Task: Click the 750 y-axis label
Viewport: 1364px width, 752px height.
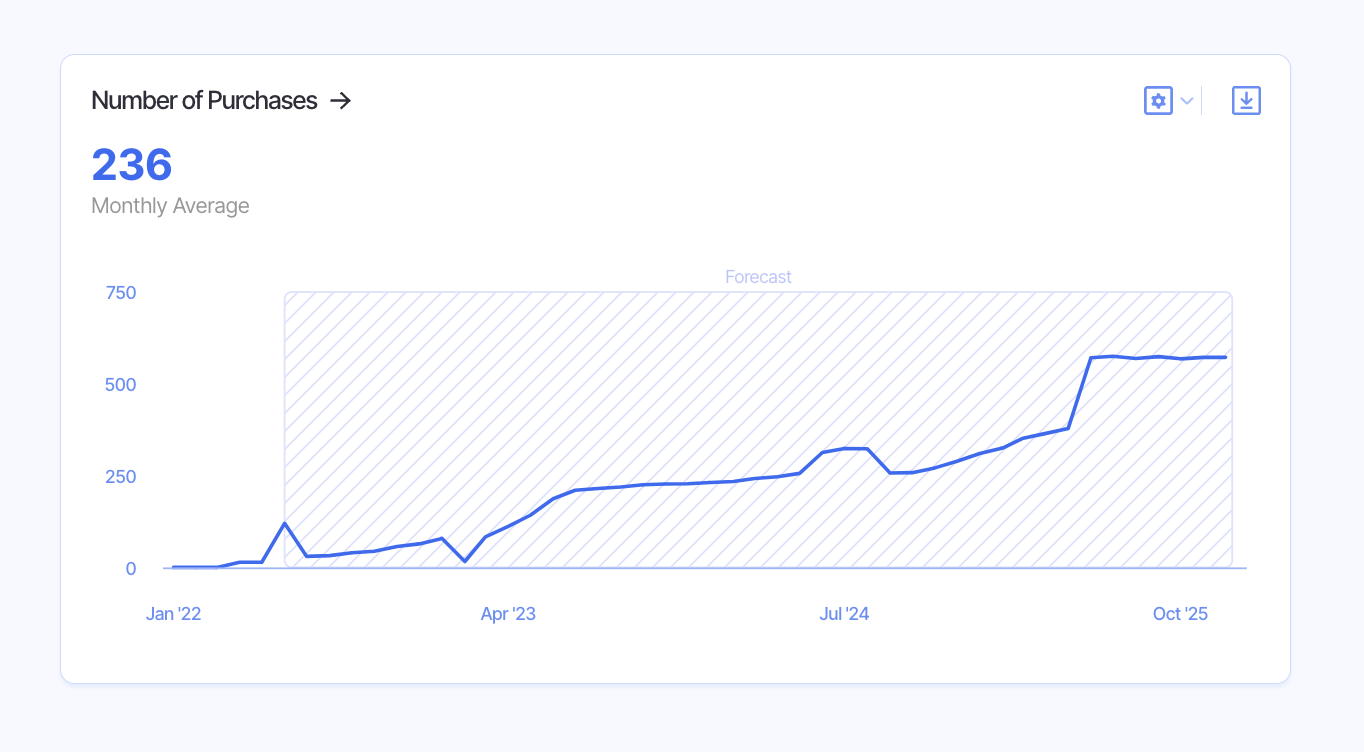Action: (120, 293)
